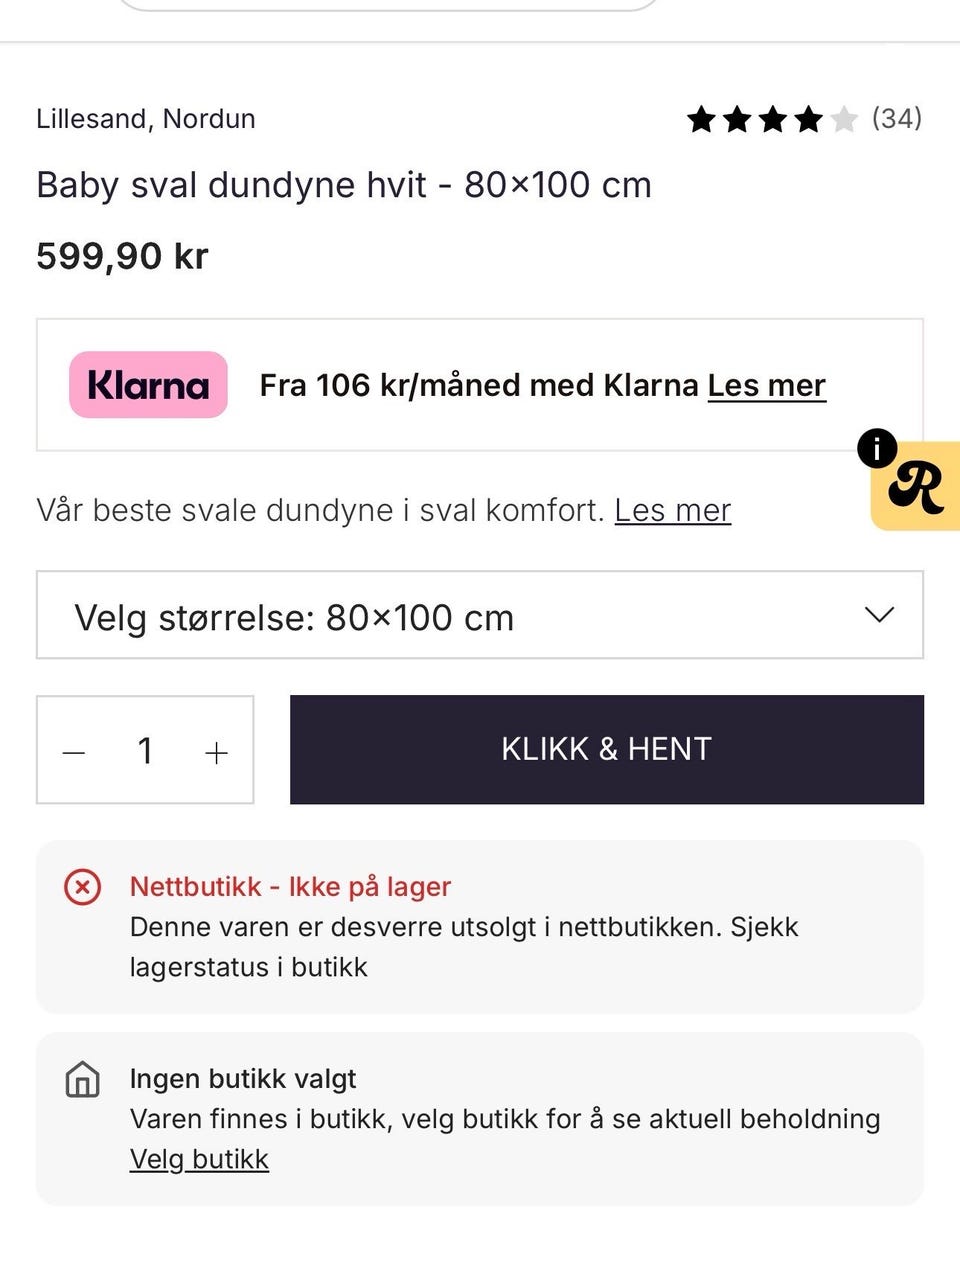Click the black info circle icon
This screenshot has height=1277, width=960.
877,449
